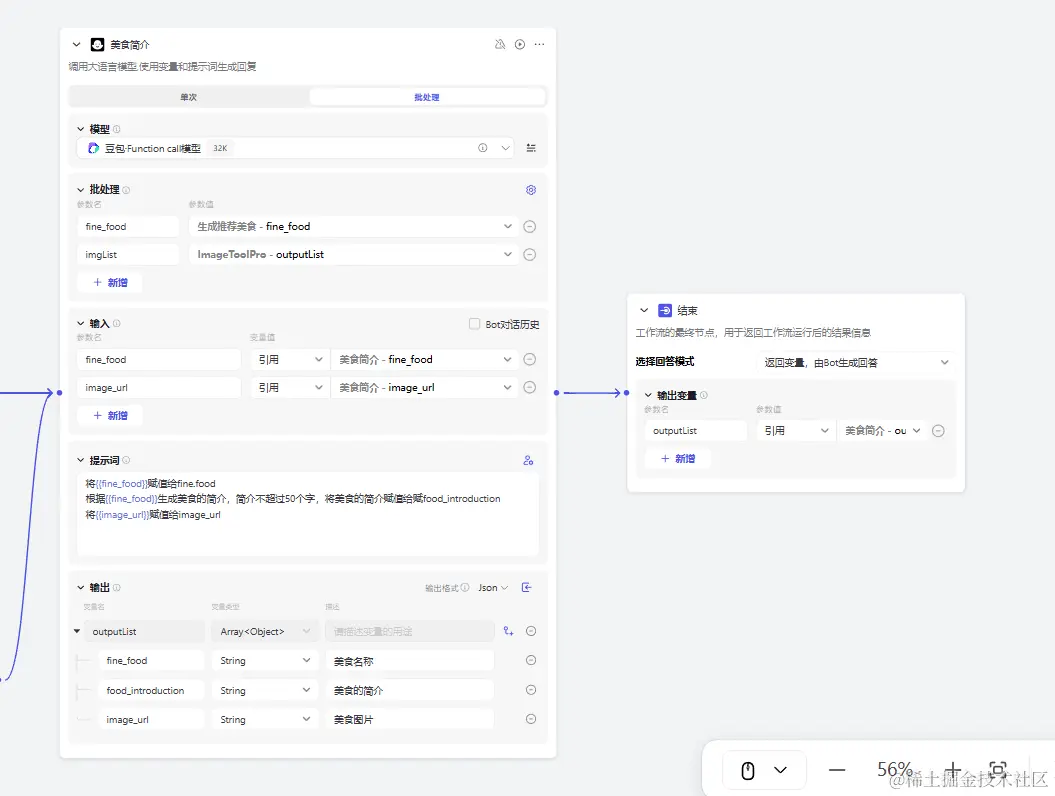Collapse the 结束 node card

[644, 310]
